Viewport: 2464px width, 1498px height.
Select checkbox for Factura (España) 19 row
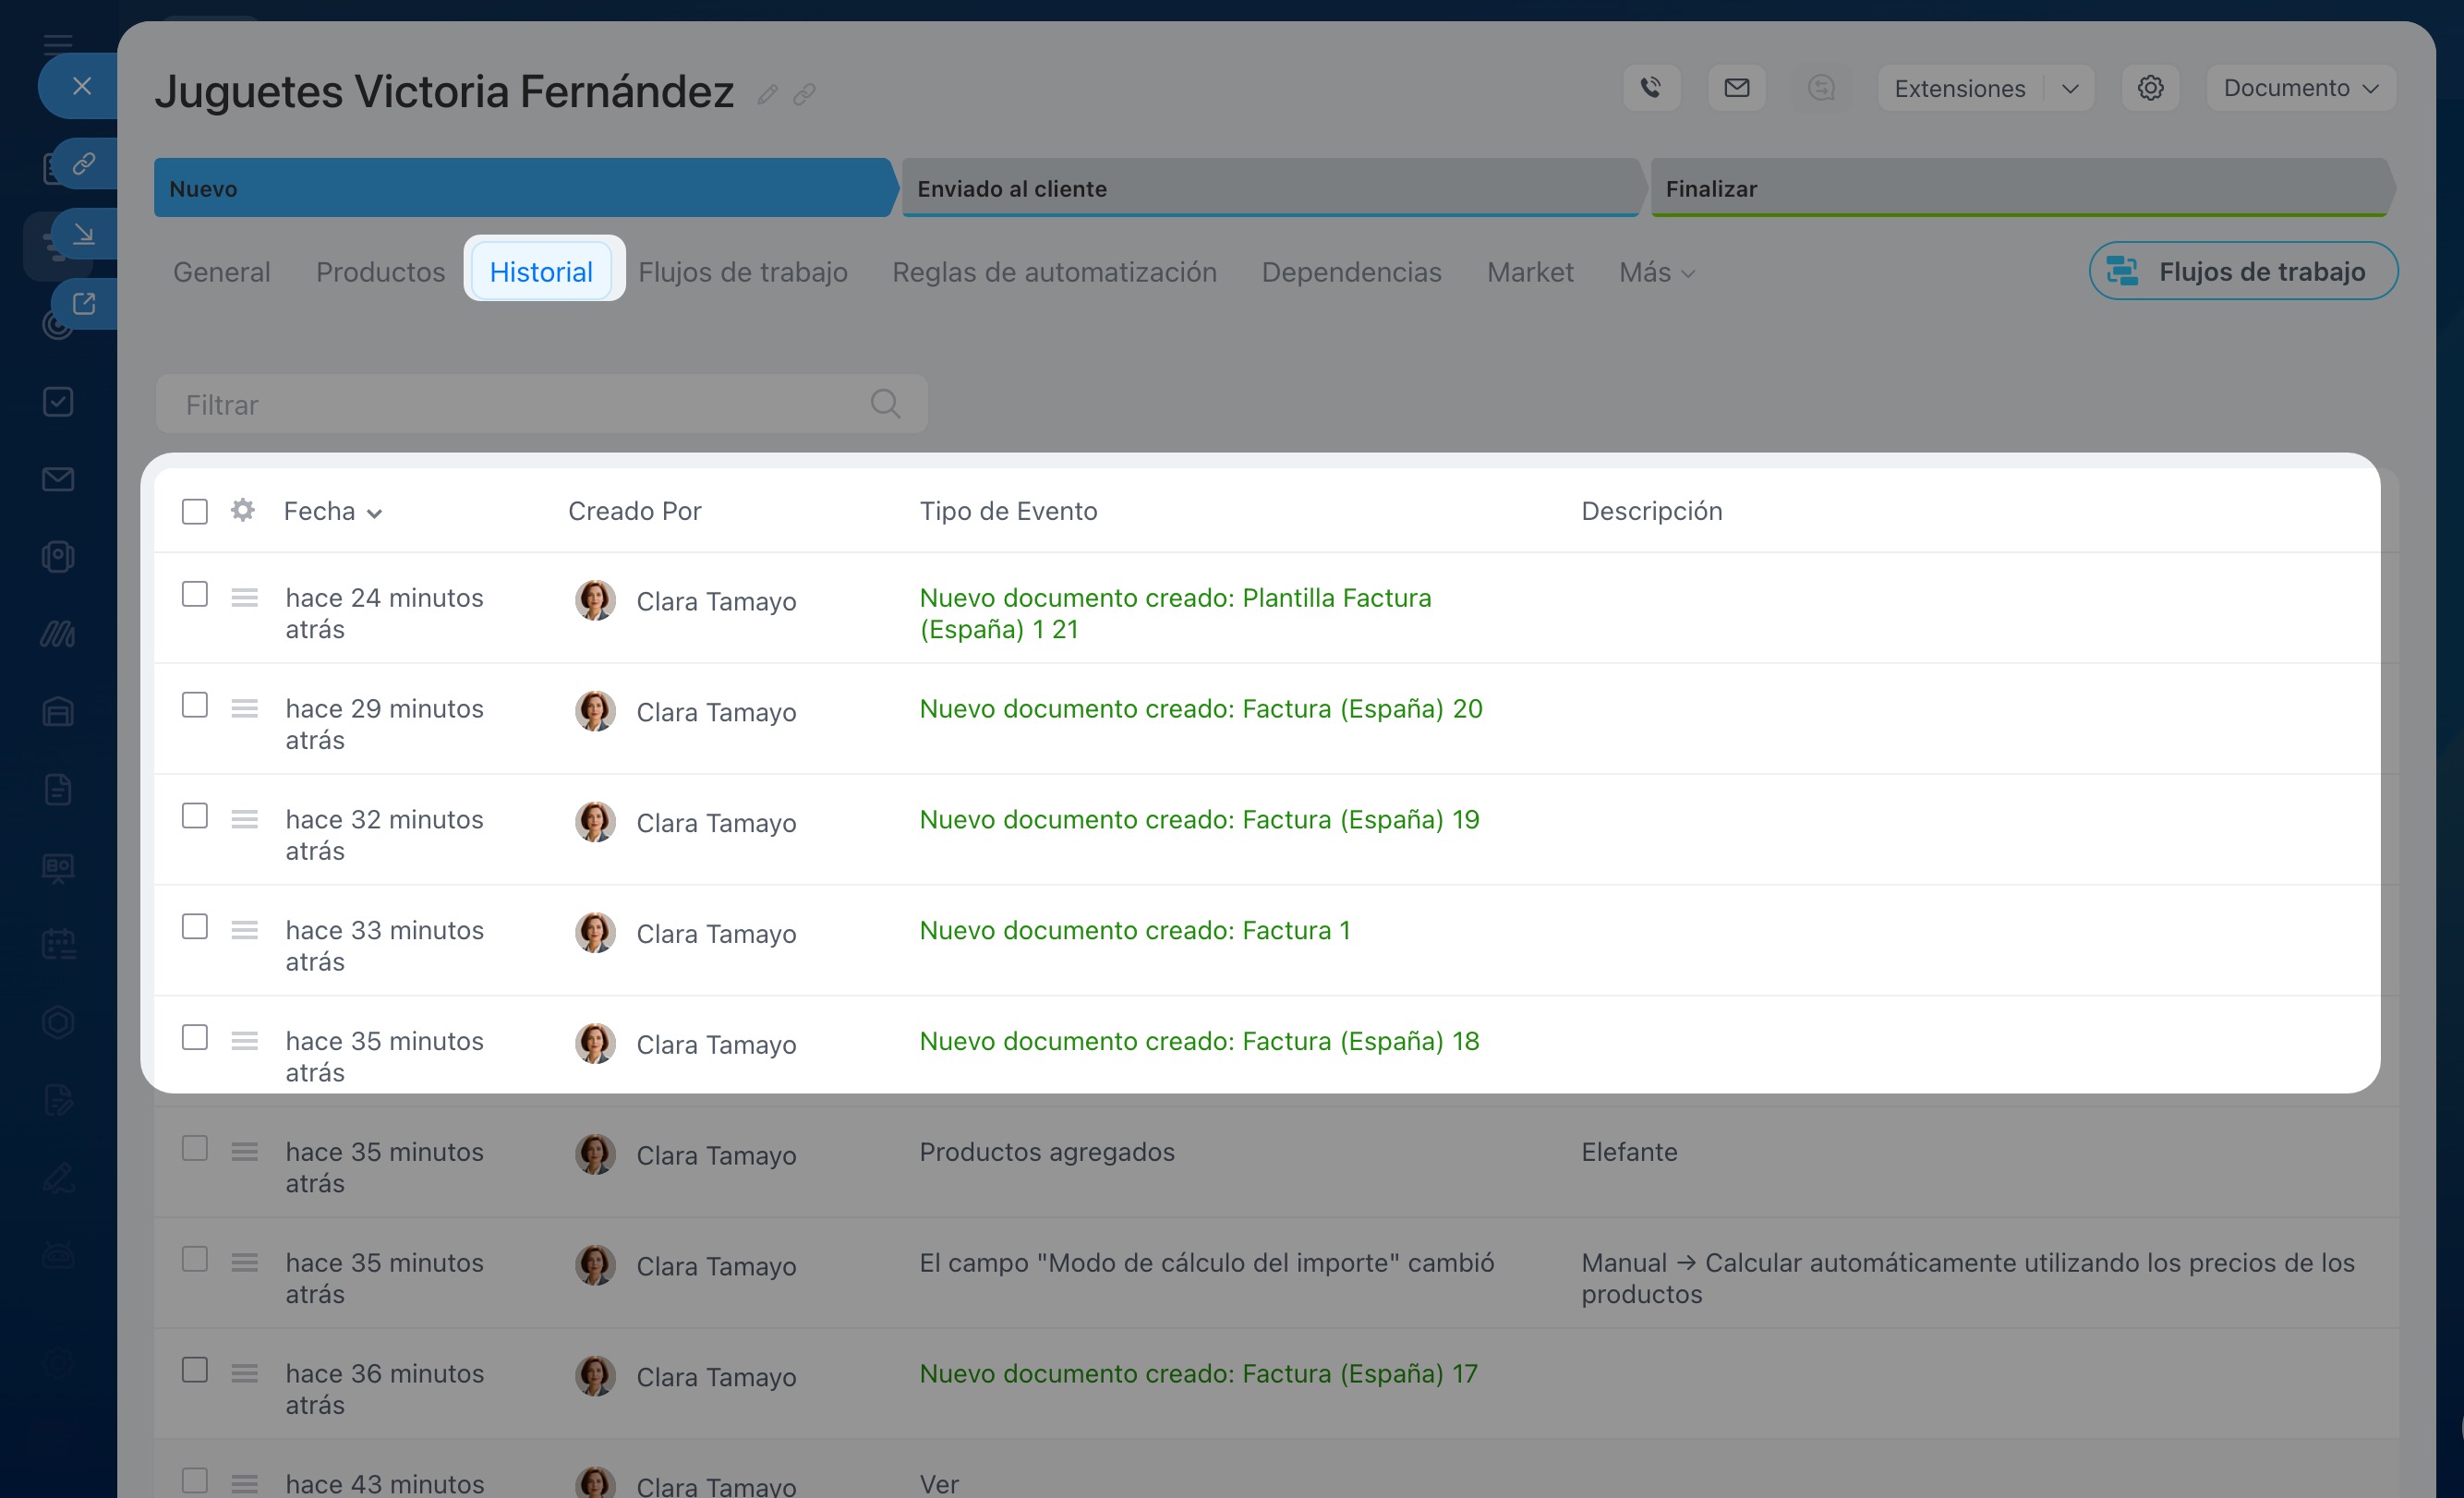pyautogui.click(x=195, y=816)
